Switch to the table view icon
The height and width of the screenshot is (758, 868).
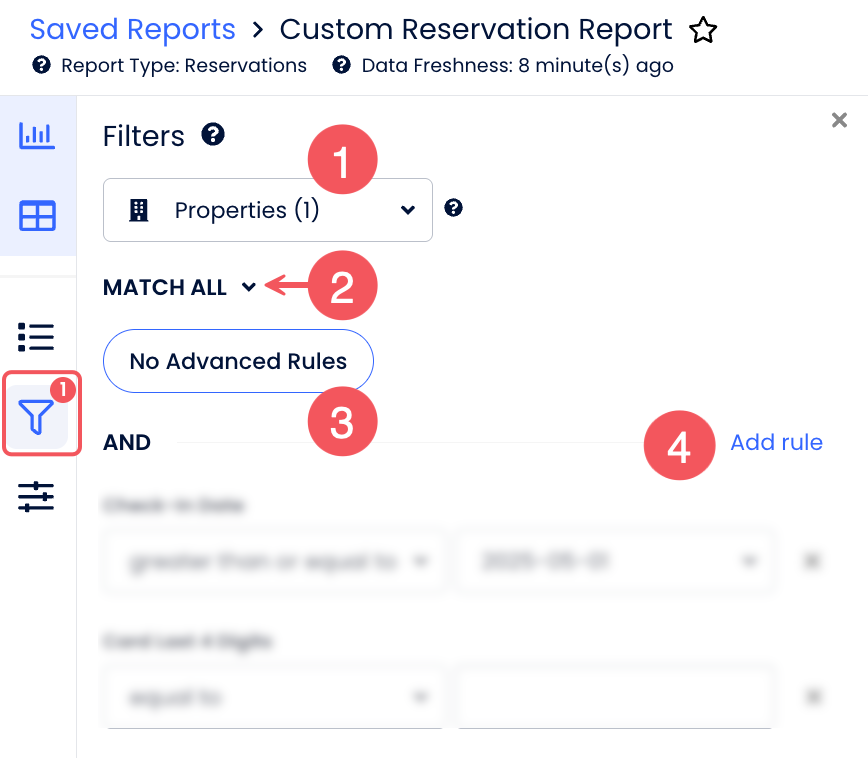click(37, 216)
